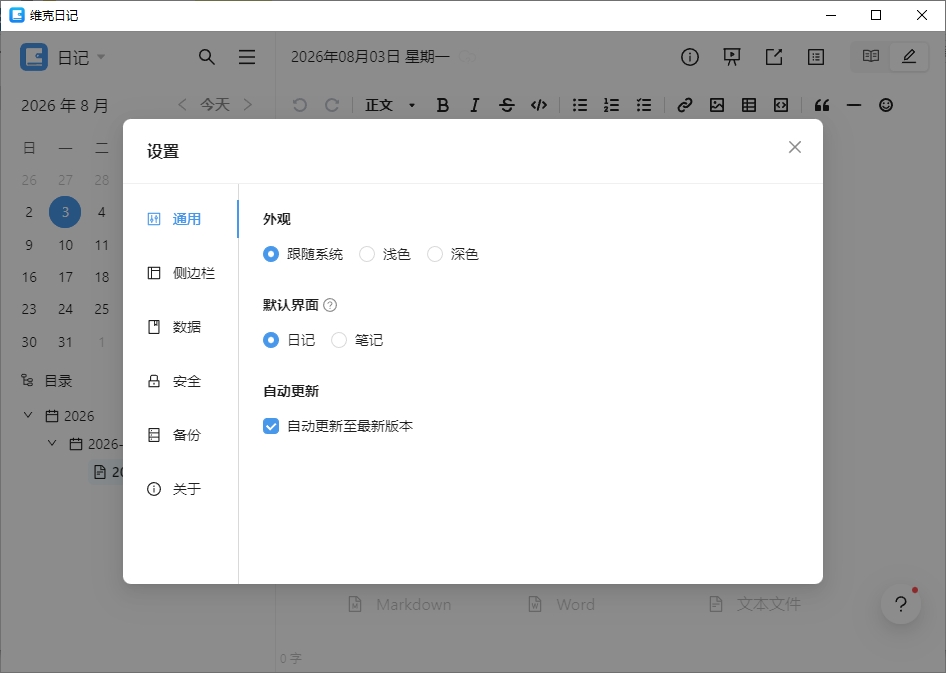946x673 pixels.
Task: Click the cloud sync status icon
Action: pos(468,57)
